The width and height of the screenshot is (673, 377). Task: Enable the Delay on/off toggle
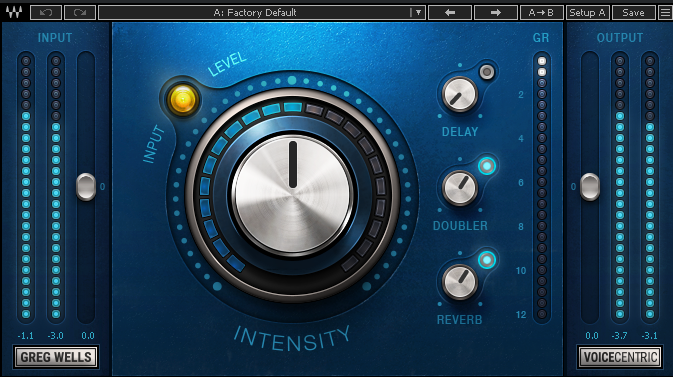[x=487, y=72]
